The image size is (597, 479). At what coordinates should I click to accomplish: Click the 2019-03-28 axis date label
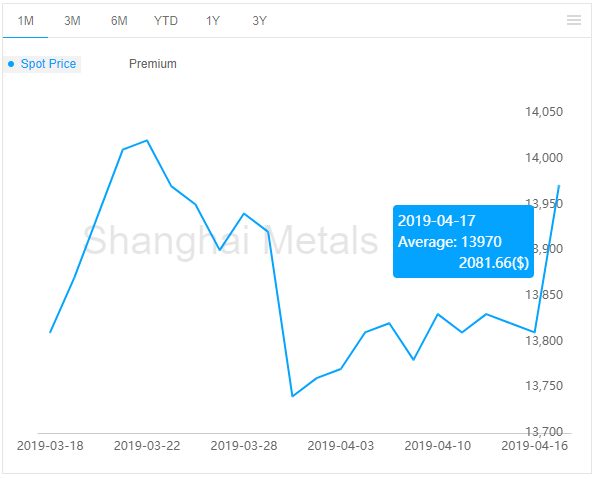pos(244,445)
